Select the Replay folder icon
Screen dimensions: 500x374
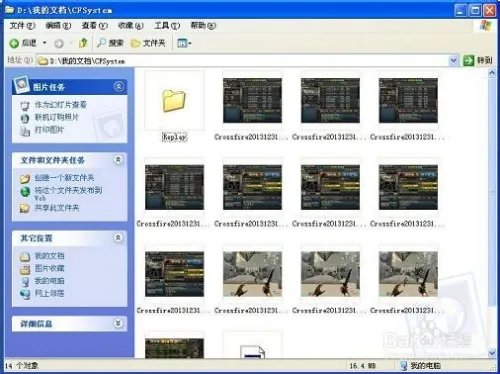(x=174, y=100)
